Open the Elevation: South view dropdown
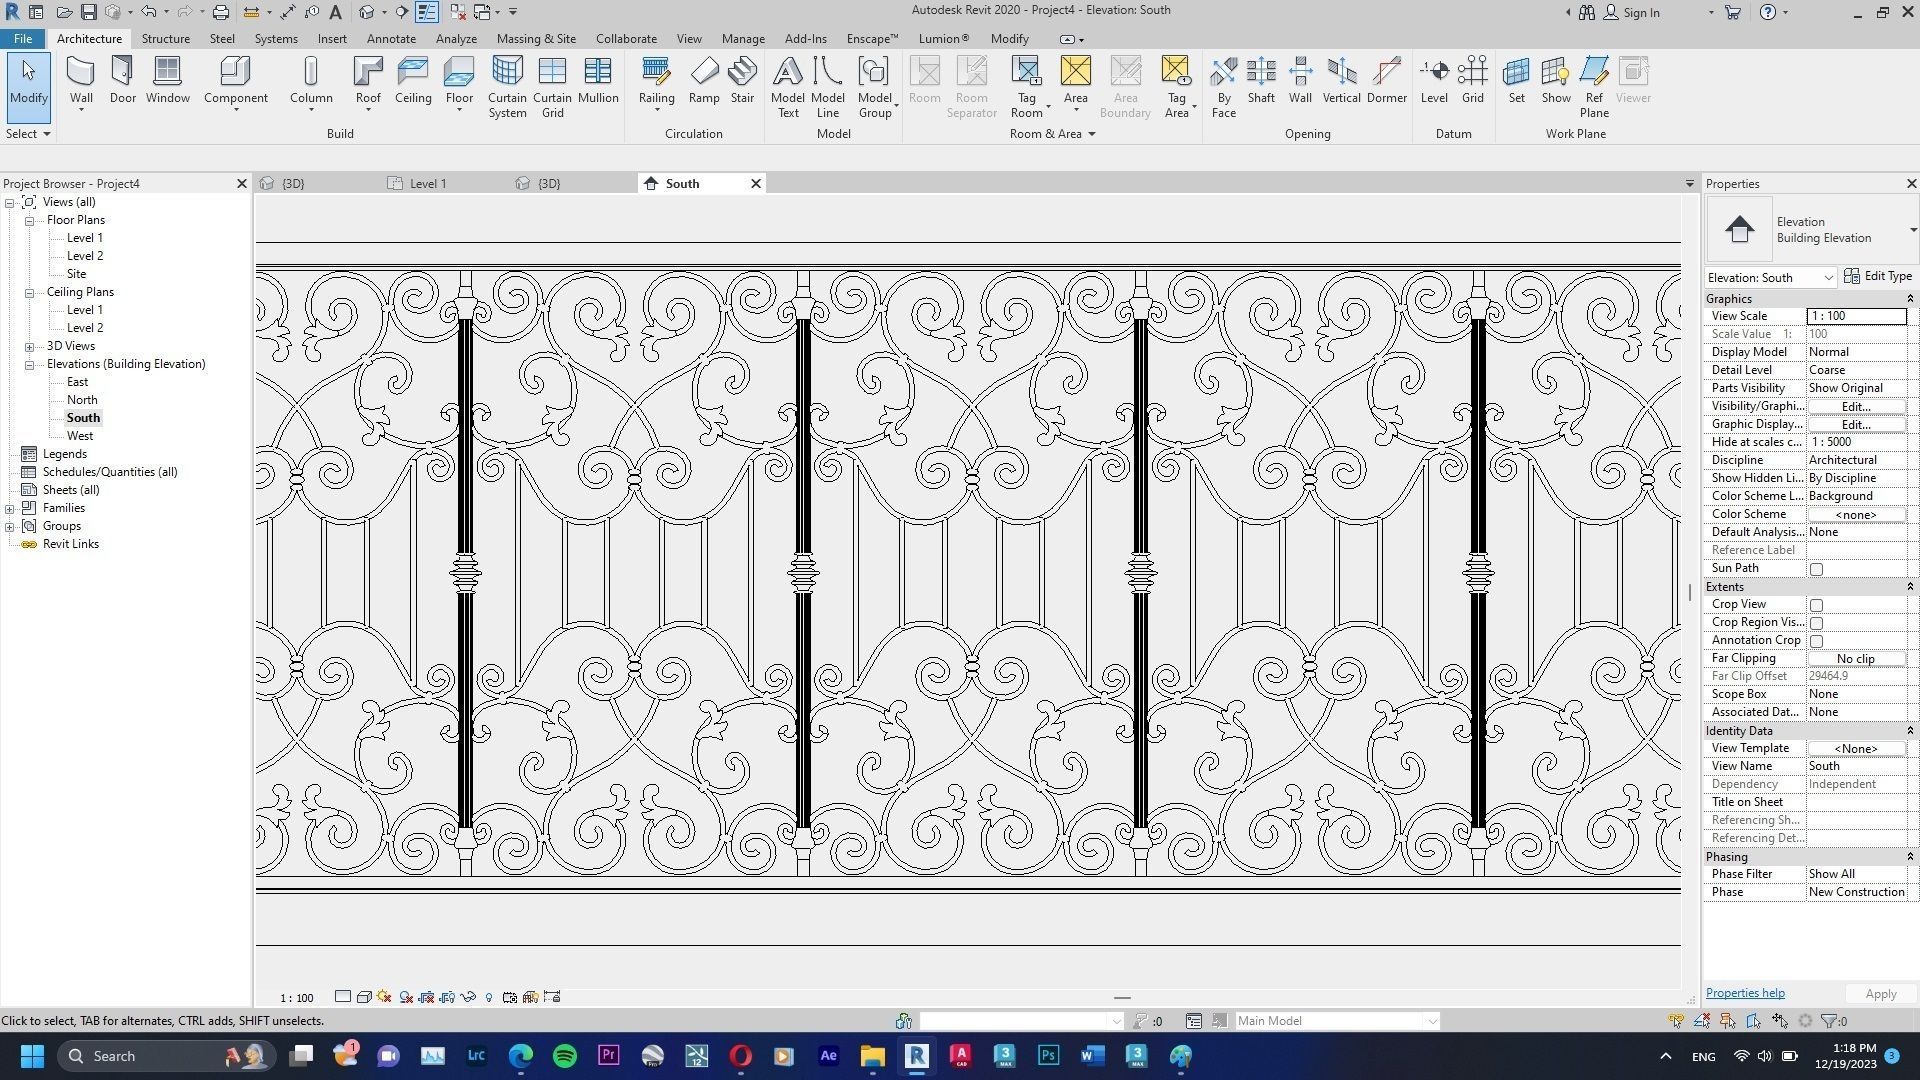Image resolution: width=1920 pixels, height=1080 pixels. [x=1771, y=277]
